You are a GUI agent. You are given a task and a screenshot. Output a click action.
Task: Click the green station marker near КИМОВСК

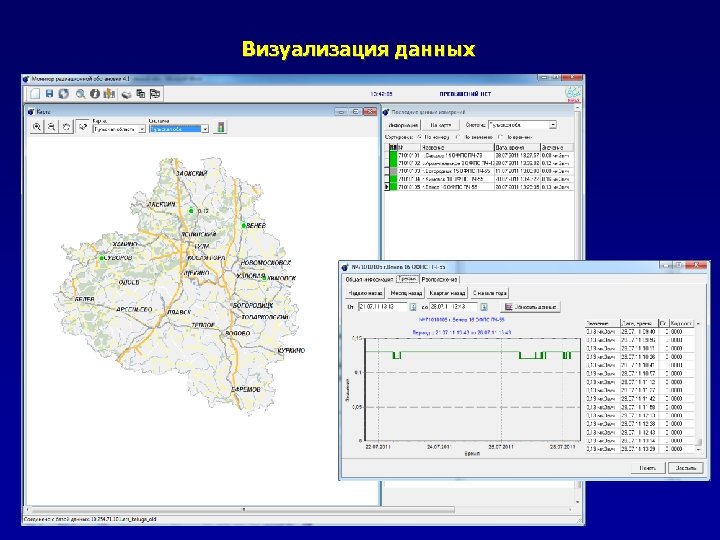tap(264, 278)
